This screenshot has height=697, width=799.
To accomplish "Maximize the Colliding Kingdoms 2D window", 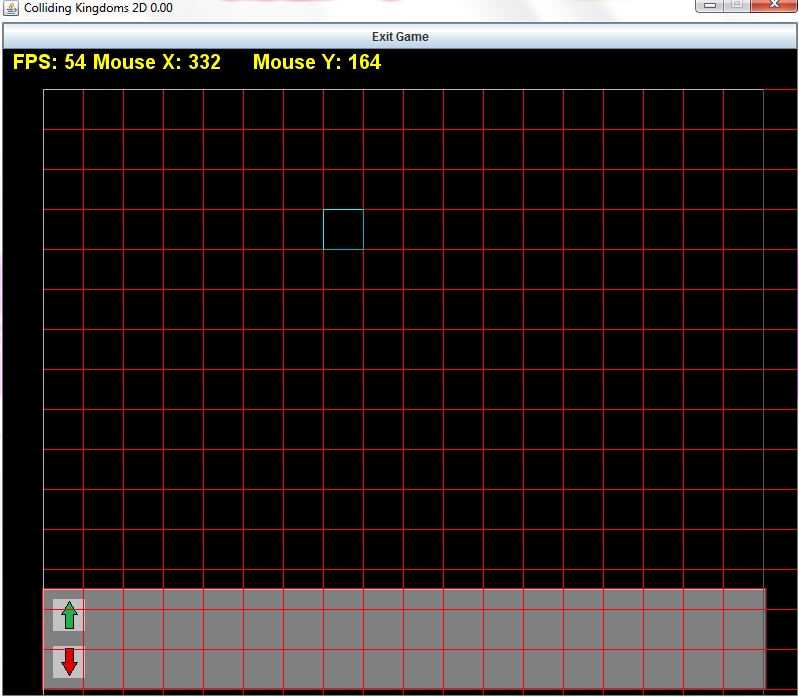I will (x=737, y=5).
